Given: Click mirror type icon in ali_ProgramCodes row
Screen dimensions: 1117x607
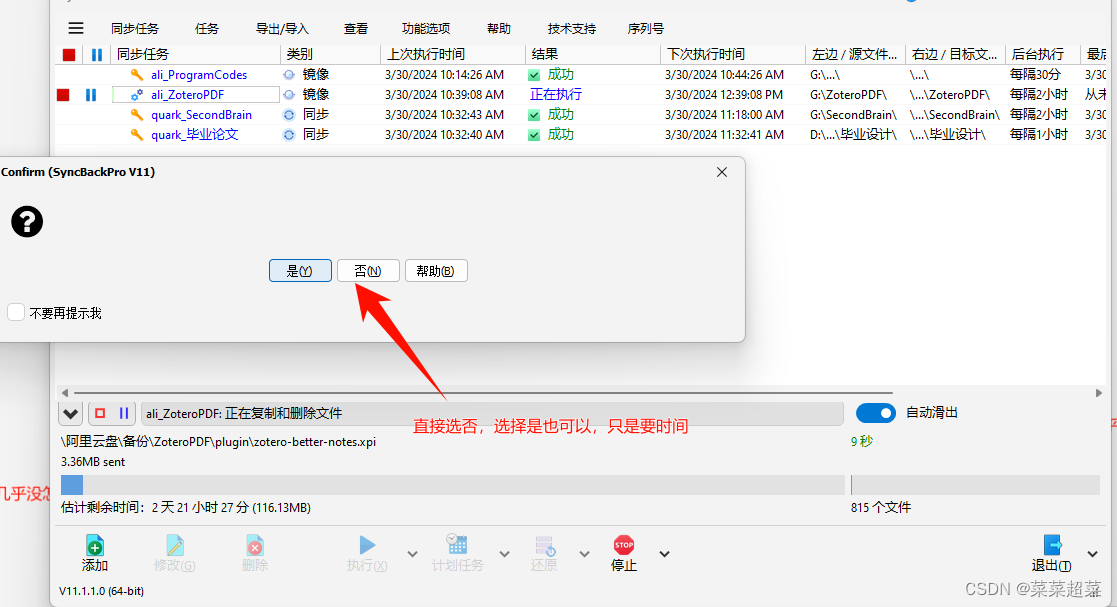Looking at the screenshot, I should click(x=289, y=75).
